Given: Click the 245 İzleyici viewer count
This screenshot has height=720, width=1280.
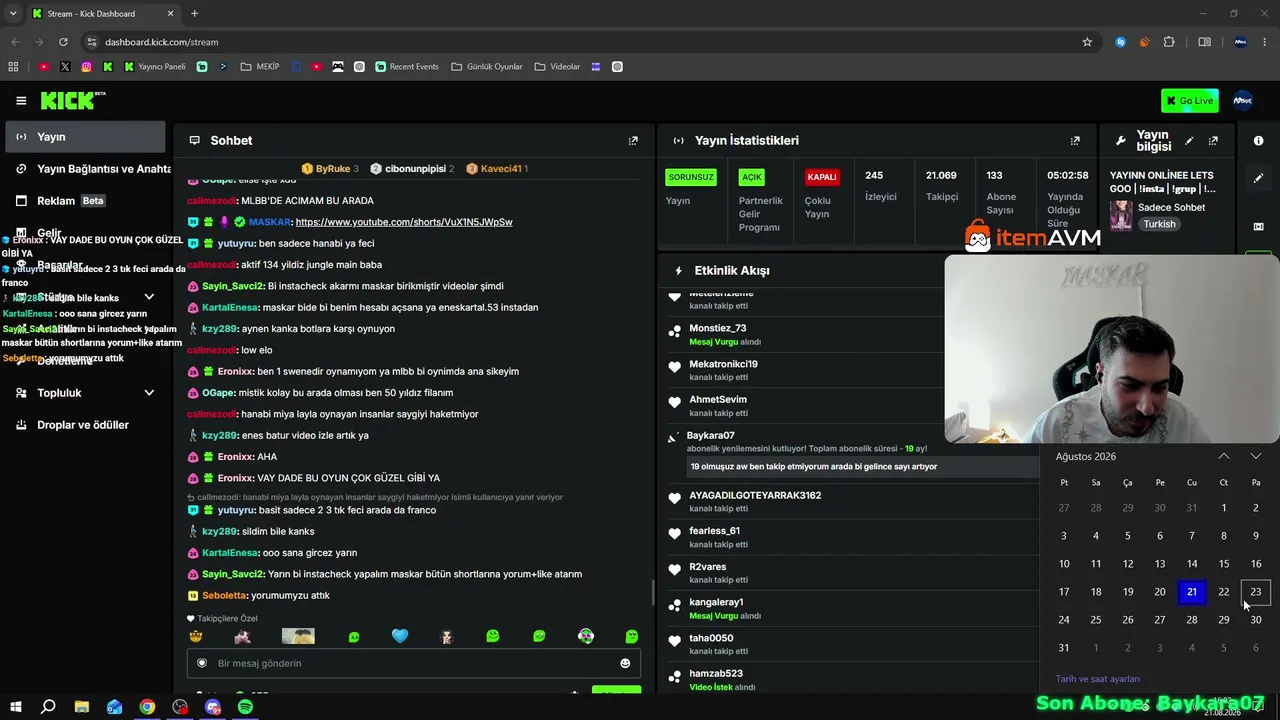Looking at the screenshot, I should (881, 186).
